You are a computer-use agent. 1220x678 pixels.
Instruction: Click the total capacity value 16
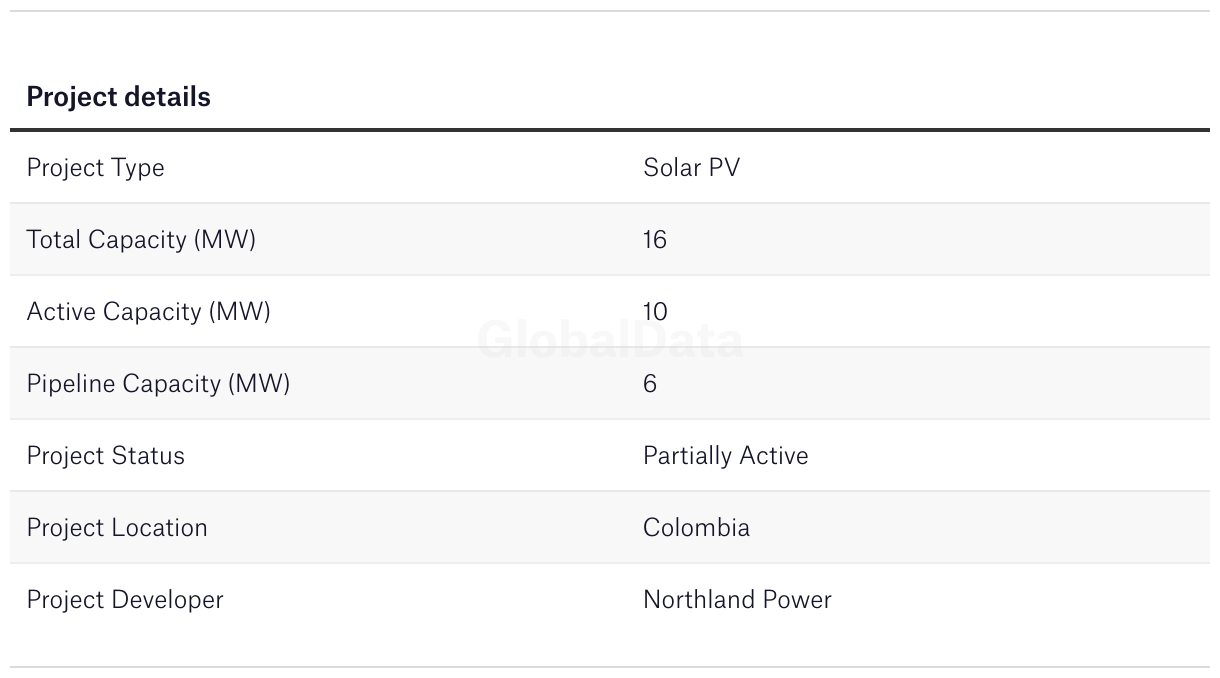point(655,239)
